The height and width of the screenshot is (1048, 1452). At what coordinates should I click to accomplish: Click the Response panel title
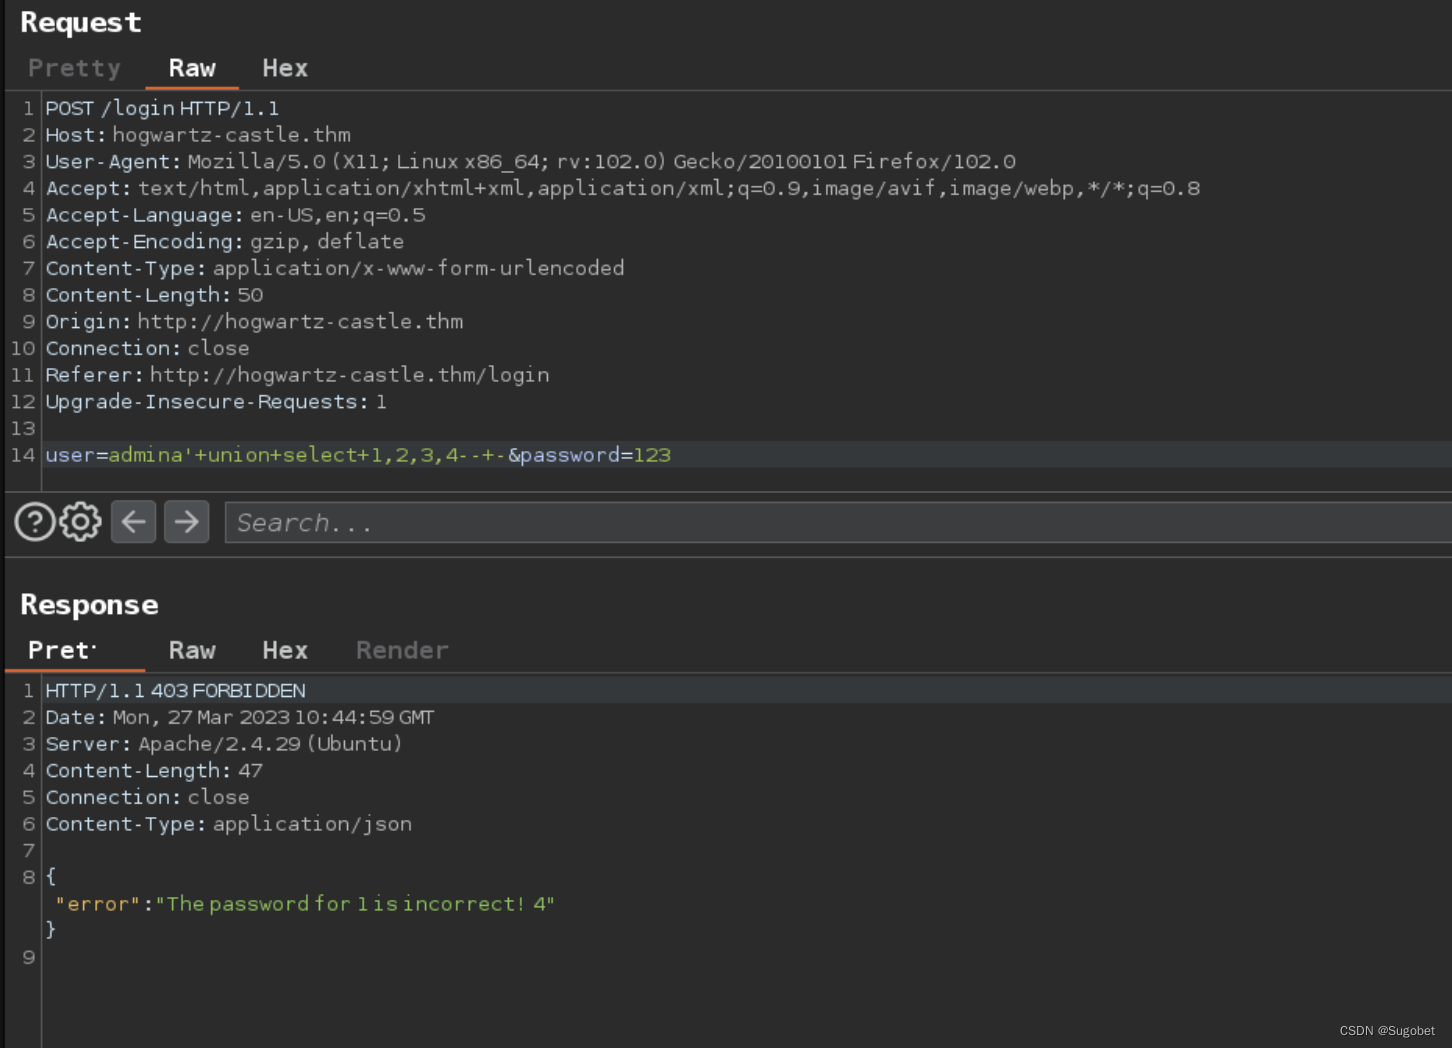tap(89, 604)
